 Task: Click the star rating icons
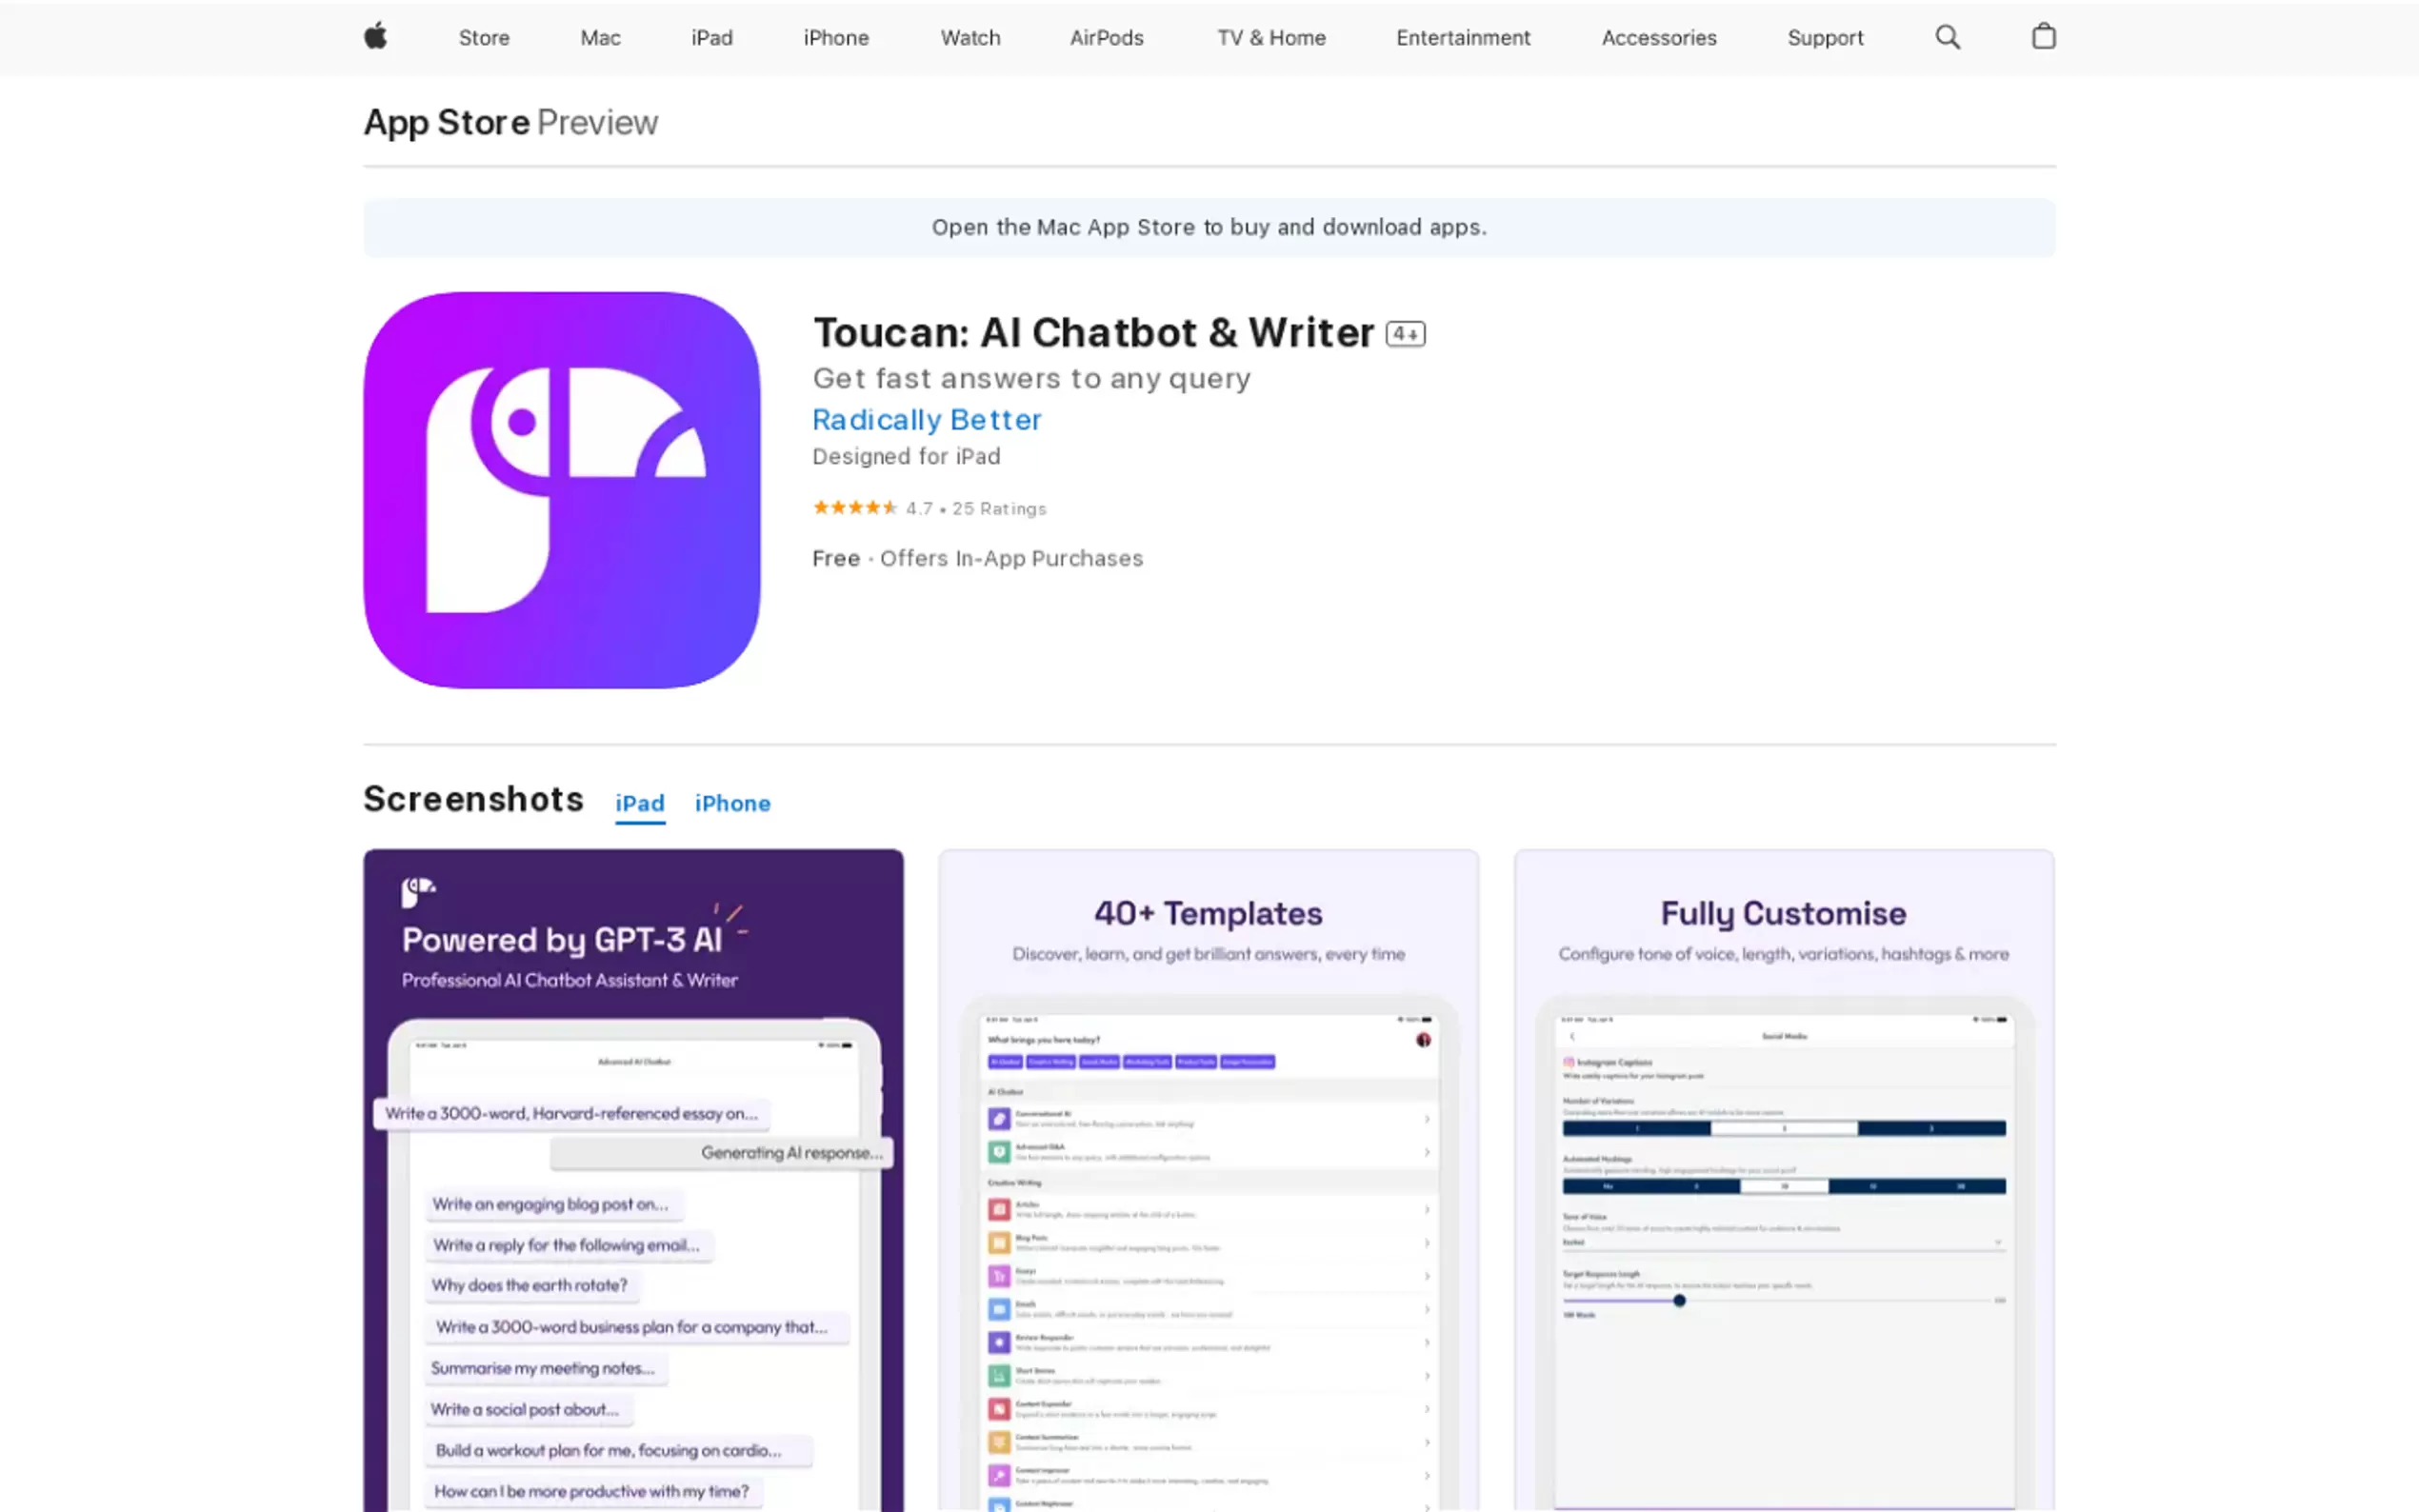855,508
